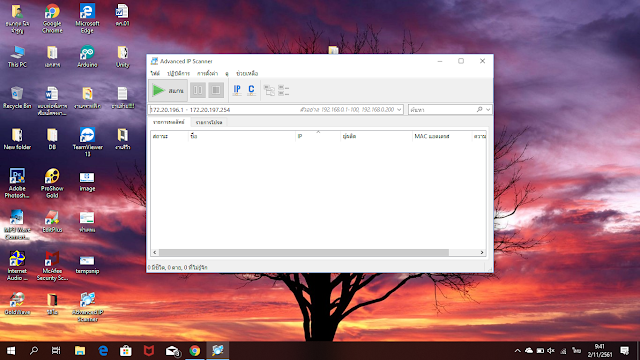This screenshot has width=640, height=360.
Task: Open the Mail app from the taskbar
Action: tap(172, 351)
